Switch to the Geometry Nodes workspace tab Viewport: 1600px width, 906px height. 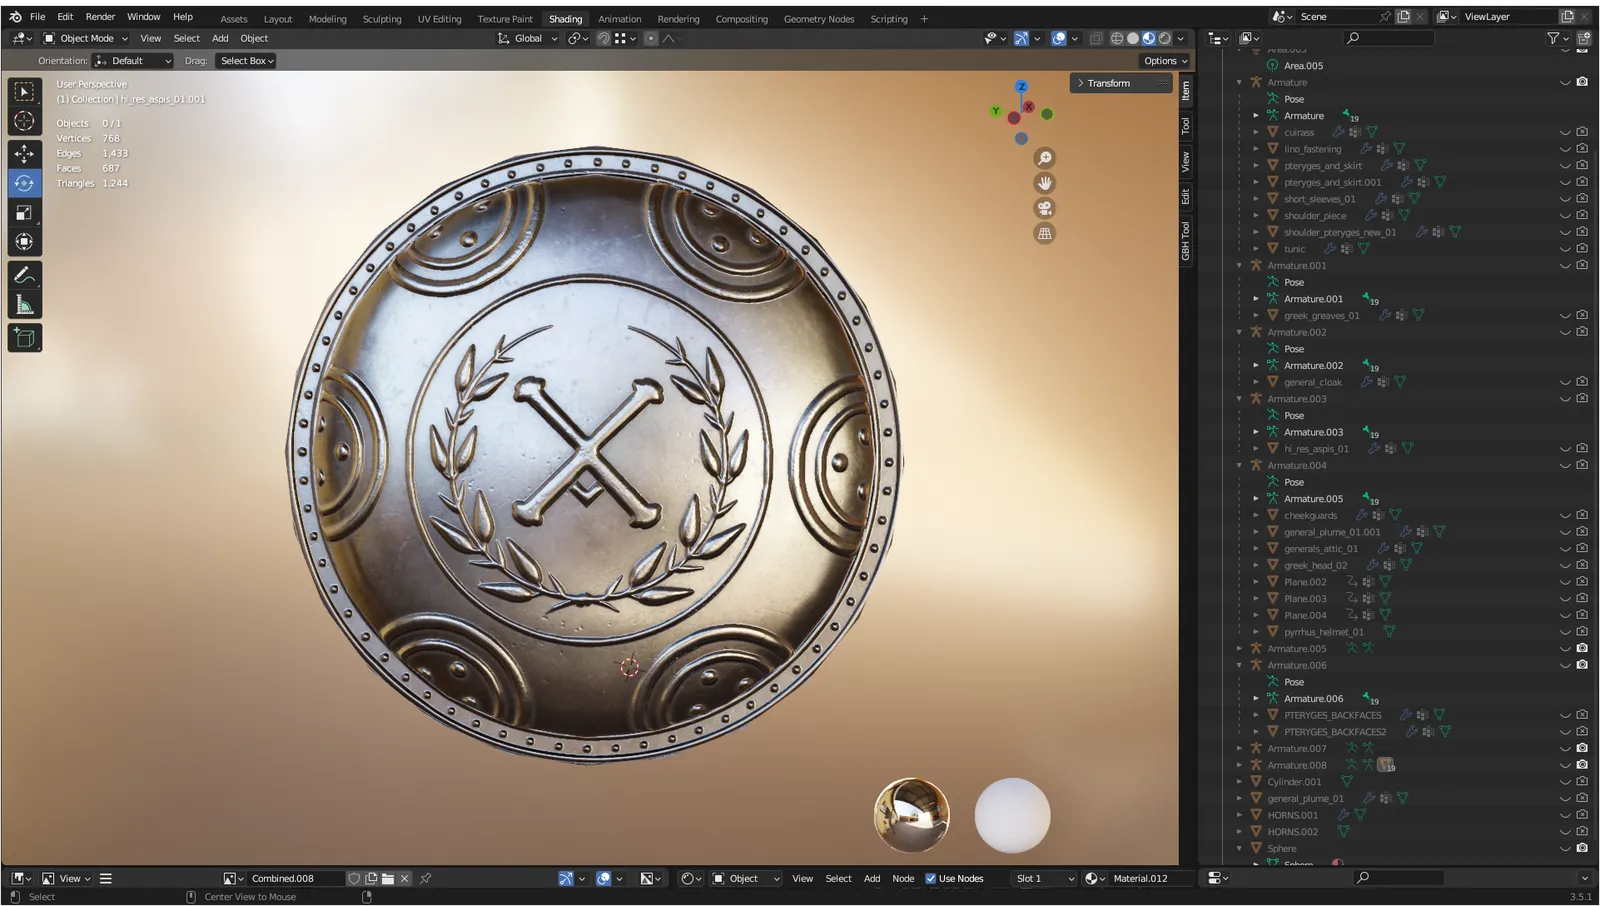819,19
